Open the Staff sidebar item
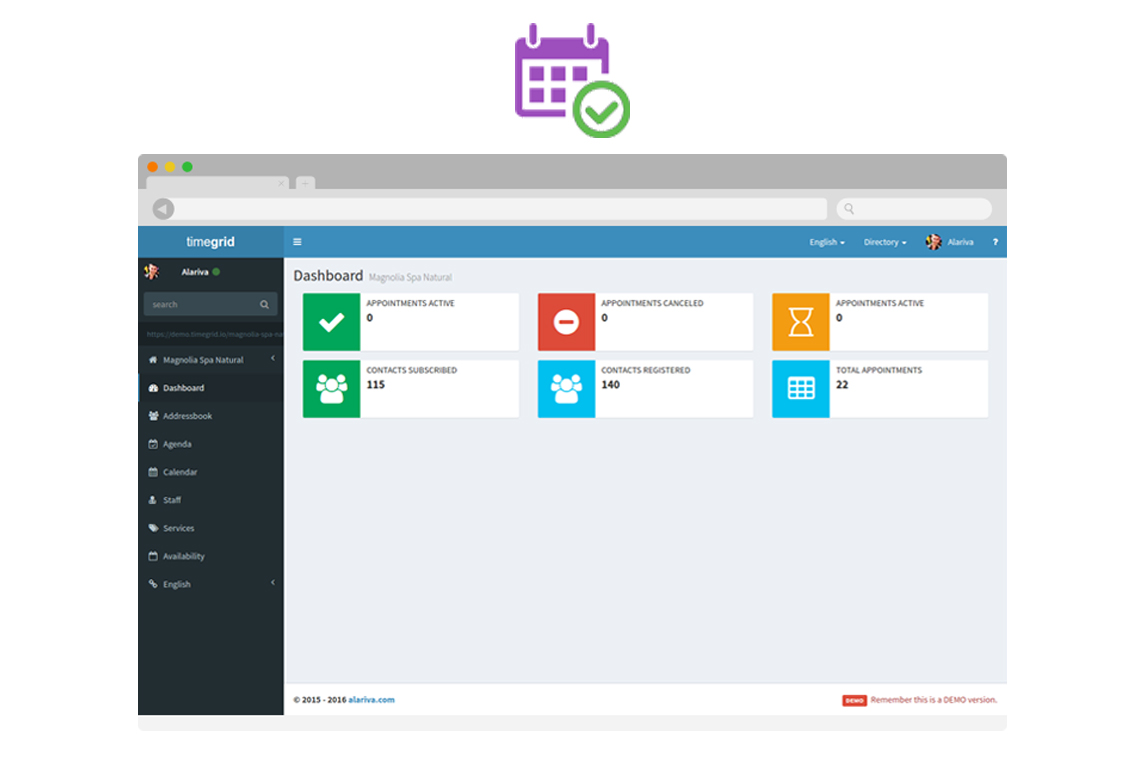 click(x=211, y=500)
